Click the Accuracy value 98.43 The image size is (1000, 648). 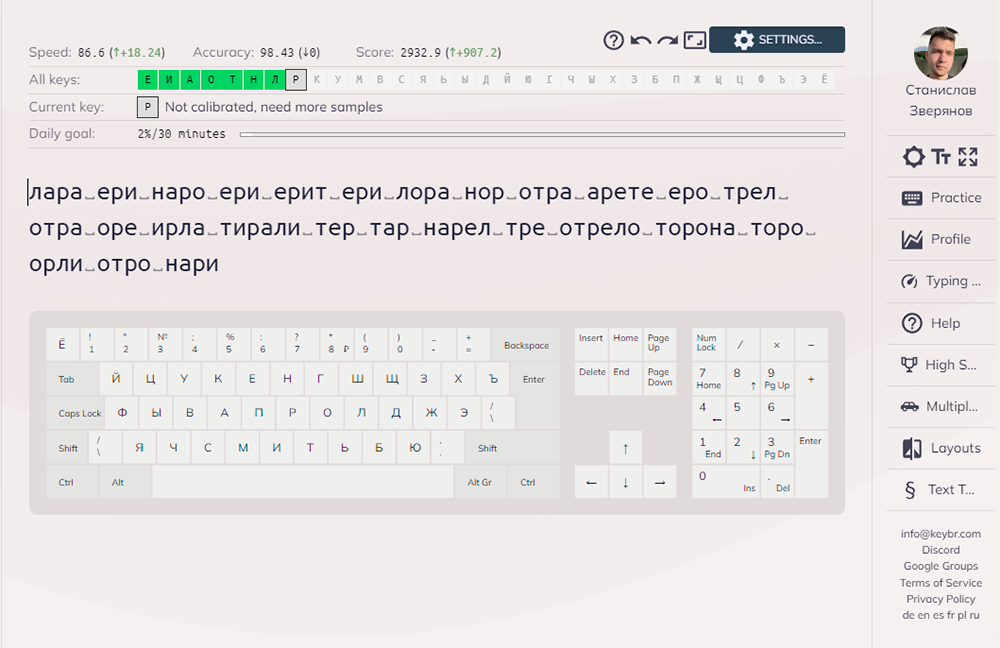pyautogui.click(x=277, y=52)
